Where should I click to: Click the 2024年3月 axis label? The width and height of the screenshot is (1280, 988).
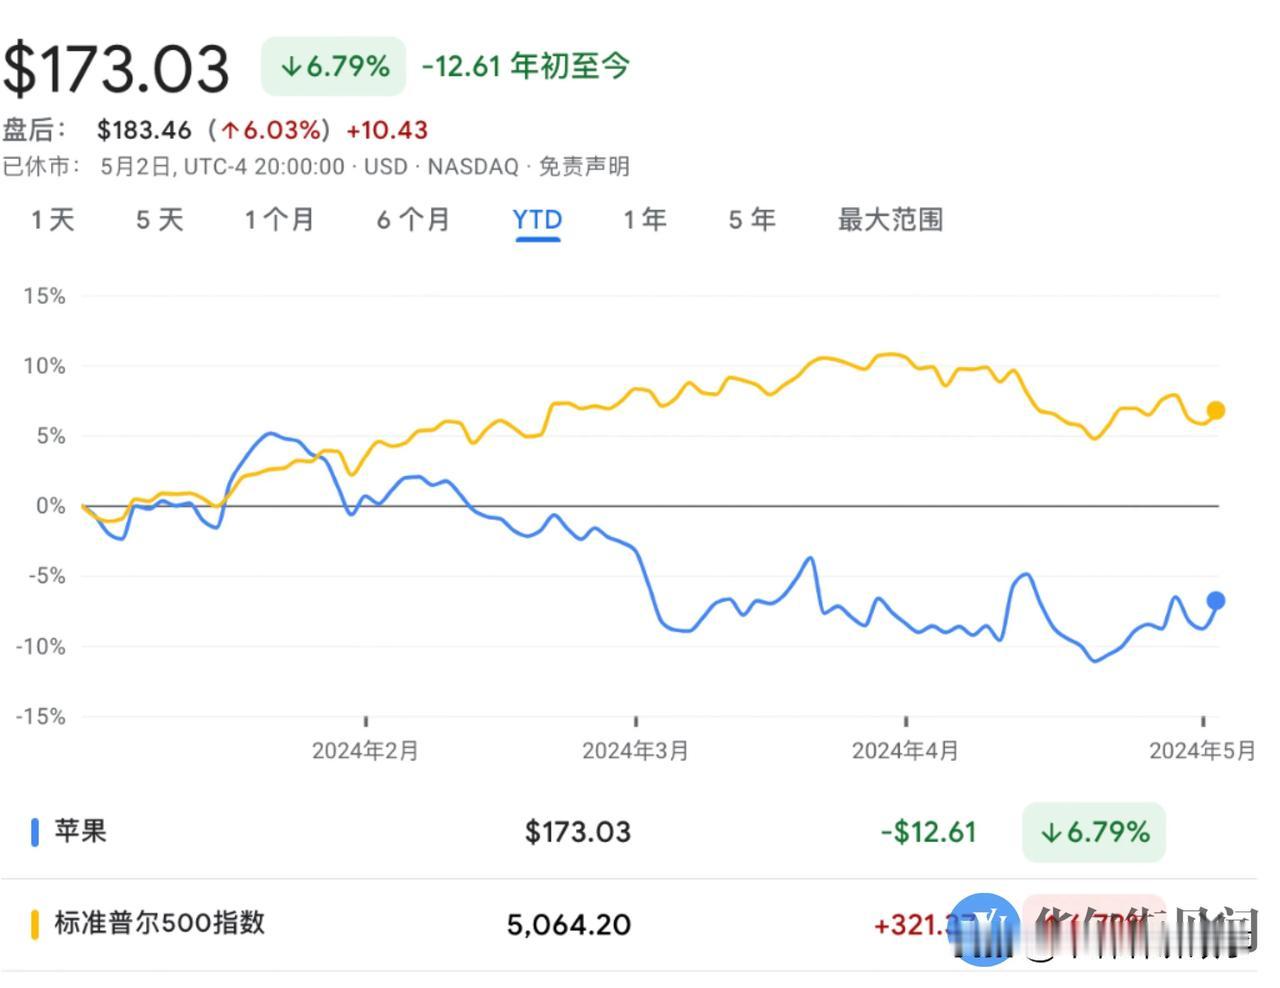[x=635, y=751]
